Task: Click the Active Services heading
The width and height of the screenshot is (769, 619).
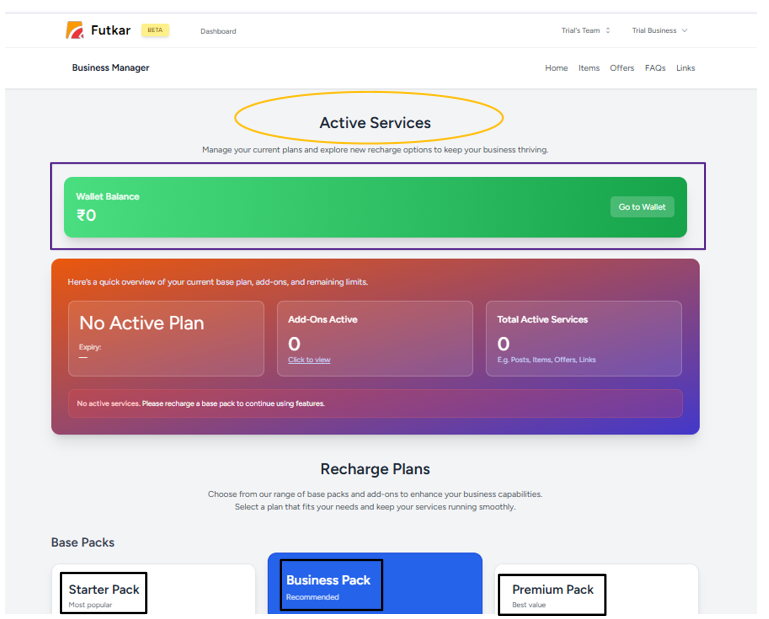Action: click(x=375, y=123)
